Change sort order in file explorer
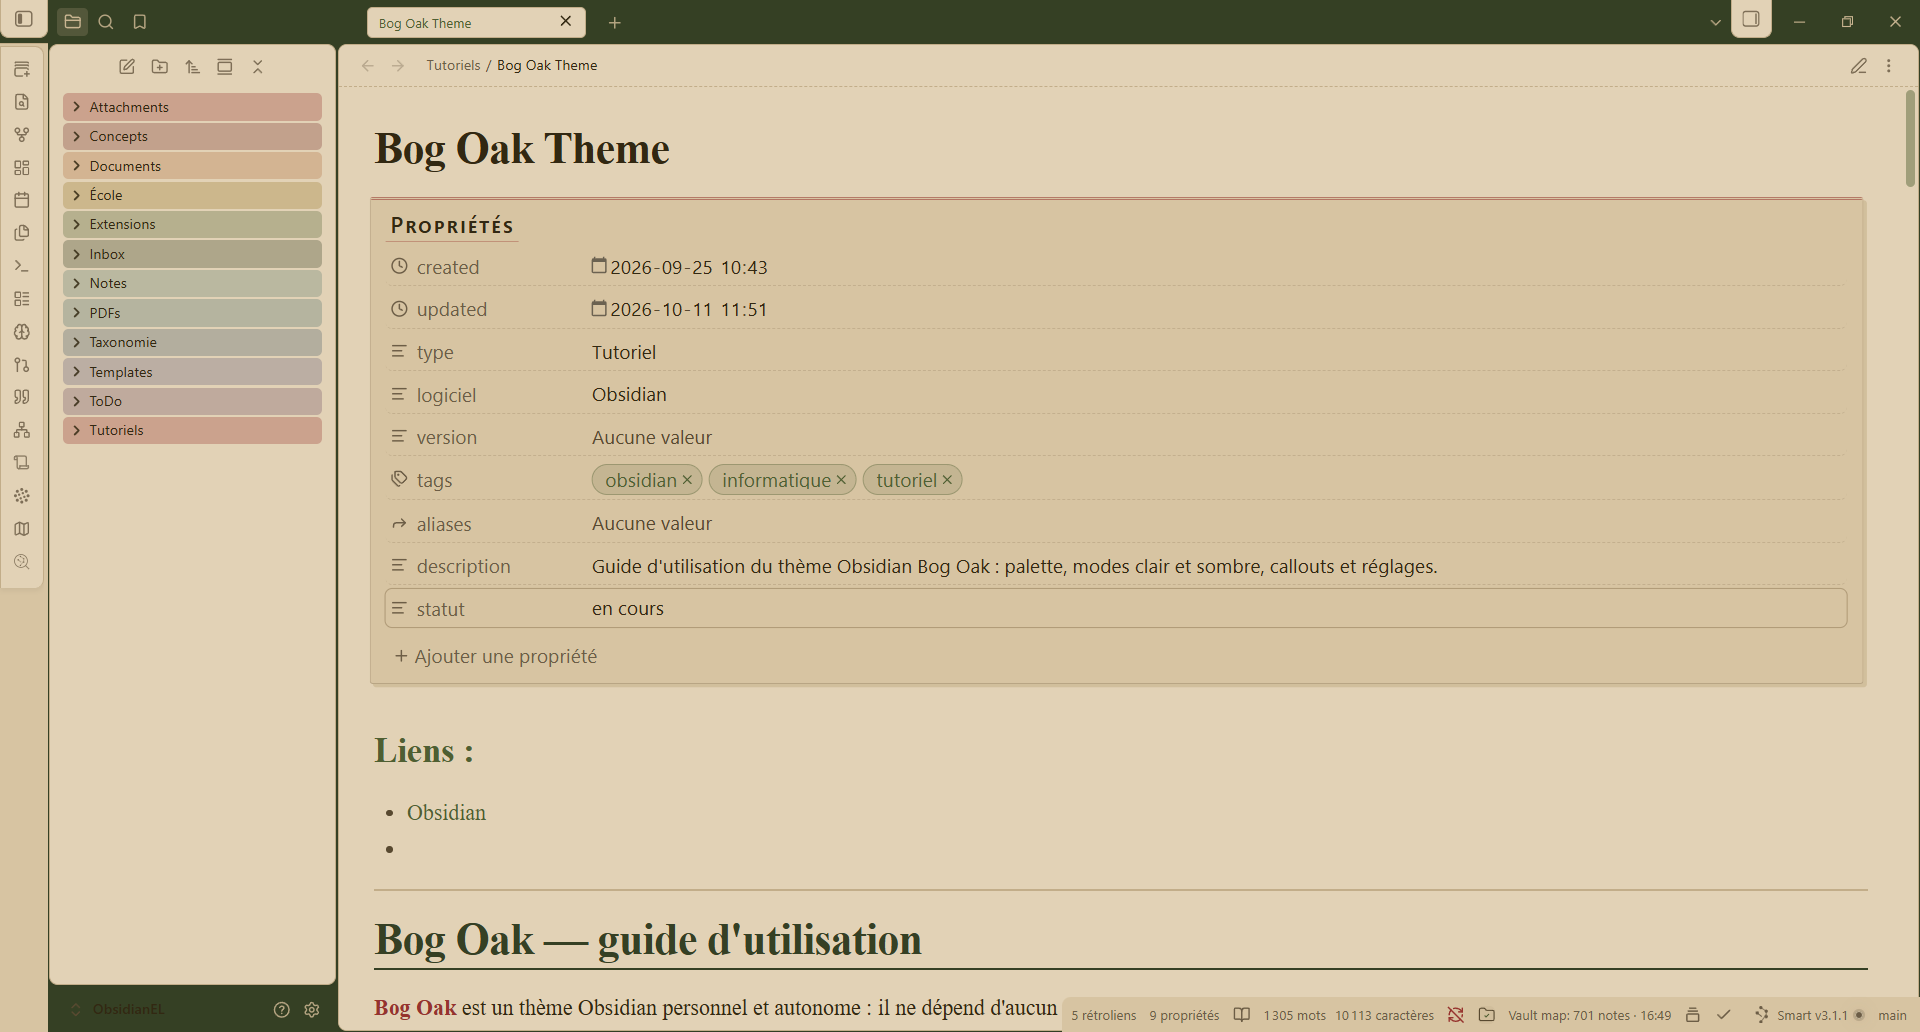The height and width of the screenshot is (1032, 1920). (193, 67)
